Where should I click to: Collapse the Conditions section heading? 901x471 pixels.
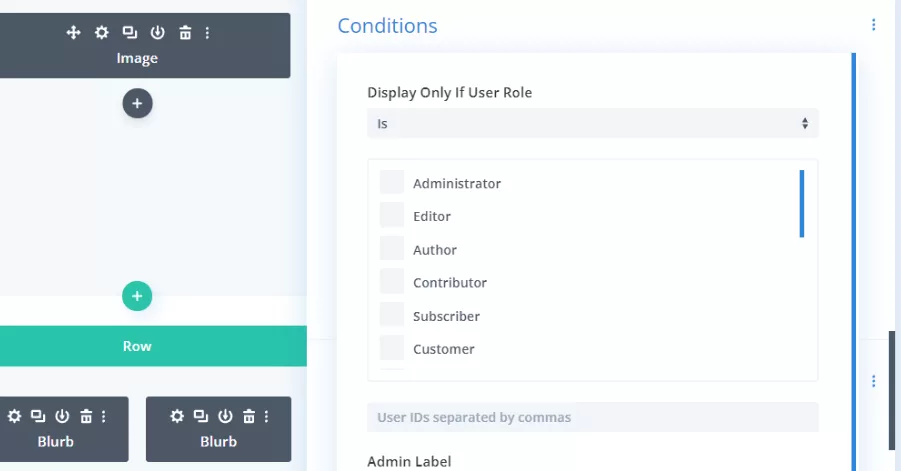click(x=387, y=26)
